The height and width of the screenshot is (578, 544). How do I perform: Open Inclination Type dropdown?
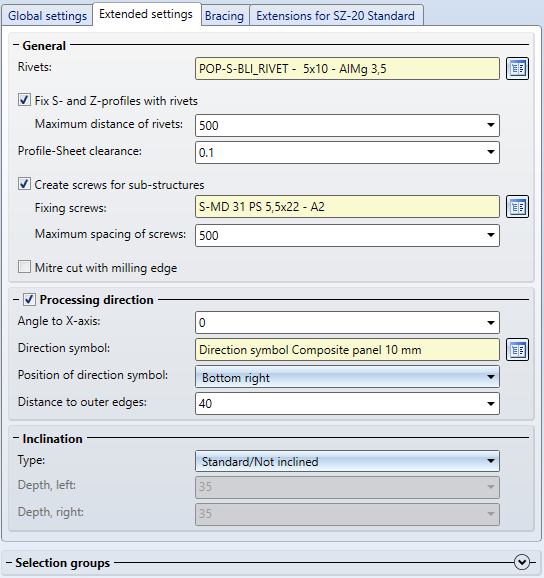(347, 461)
